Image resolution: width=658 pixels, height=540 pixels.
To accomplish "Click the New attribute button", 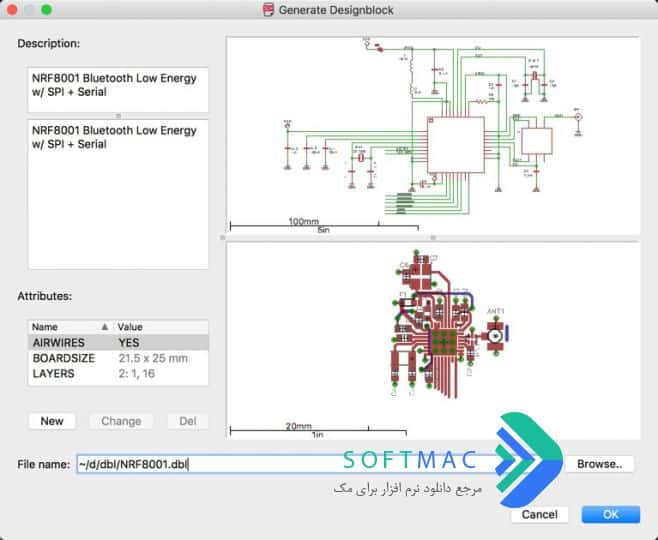I will point(52,421).
